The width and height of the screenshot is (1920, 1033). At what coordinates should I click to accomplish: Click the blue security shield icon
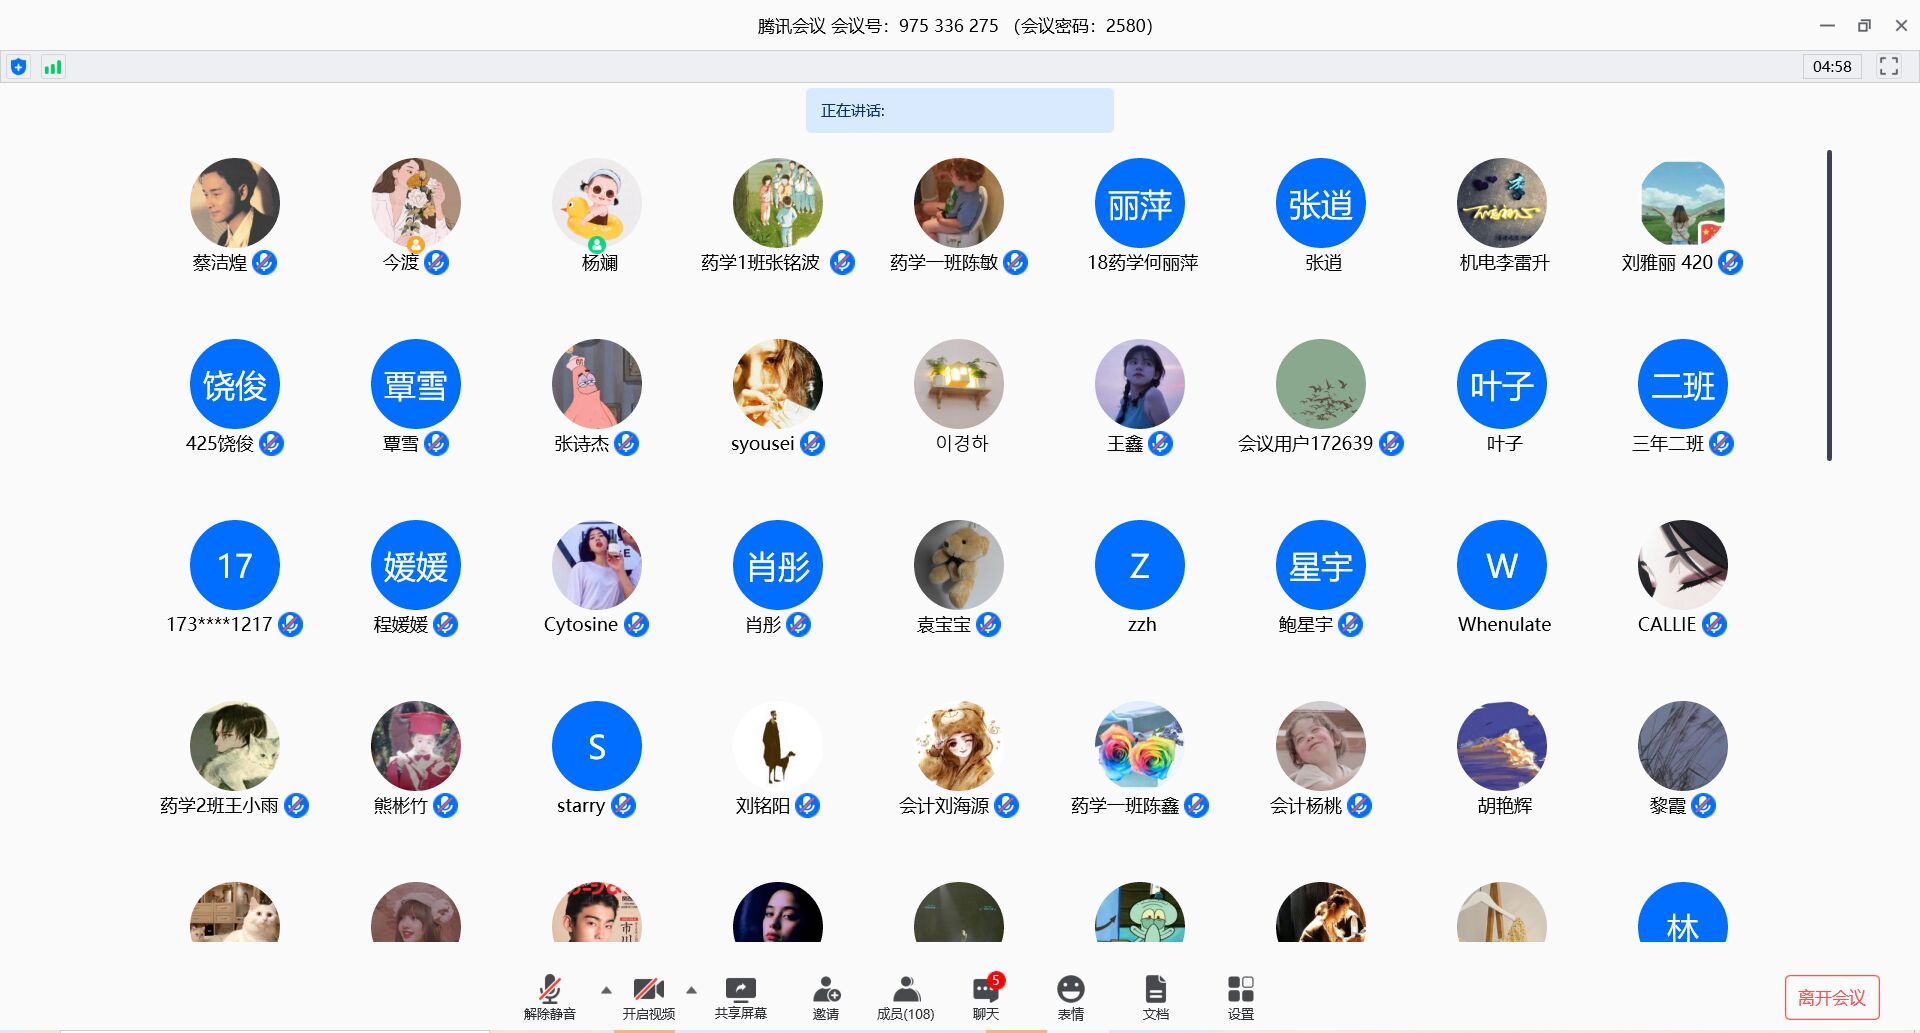tap(18, 67)
